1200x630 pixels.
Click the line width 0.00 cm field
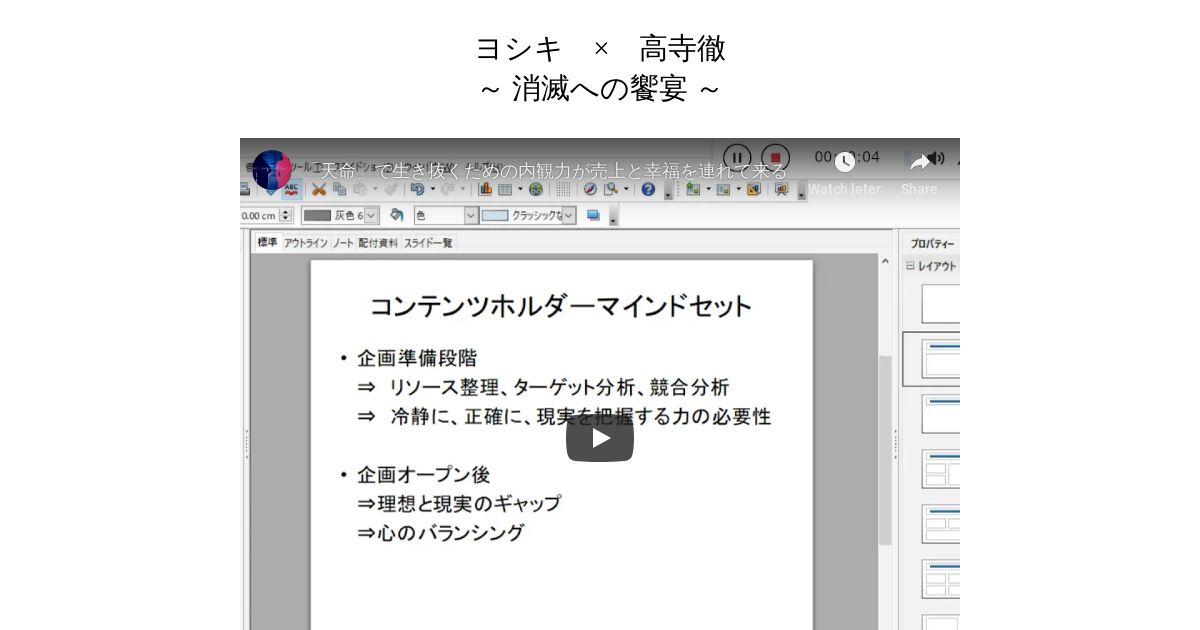[258, 215]
